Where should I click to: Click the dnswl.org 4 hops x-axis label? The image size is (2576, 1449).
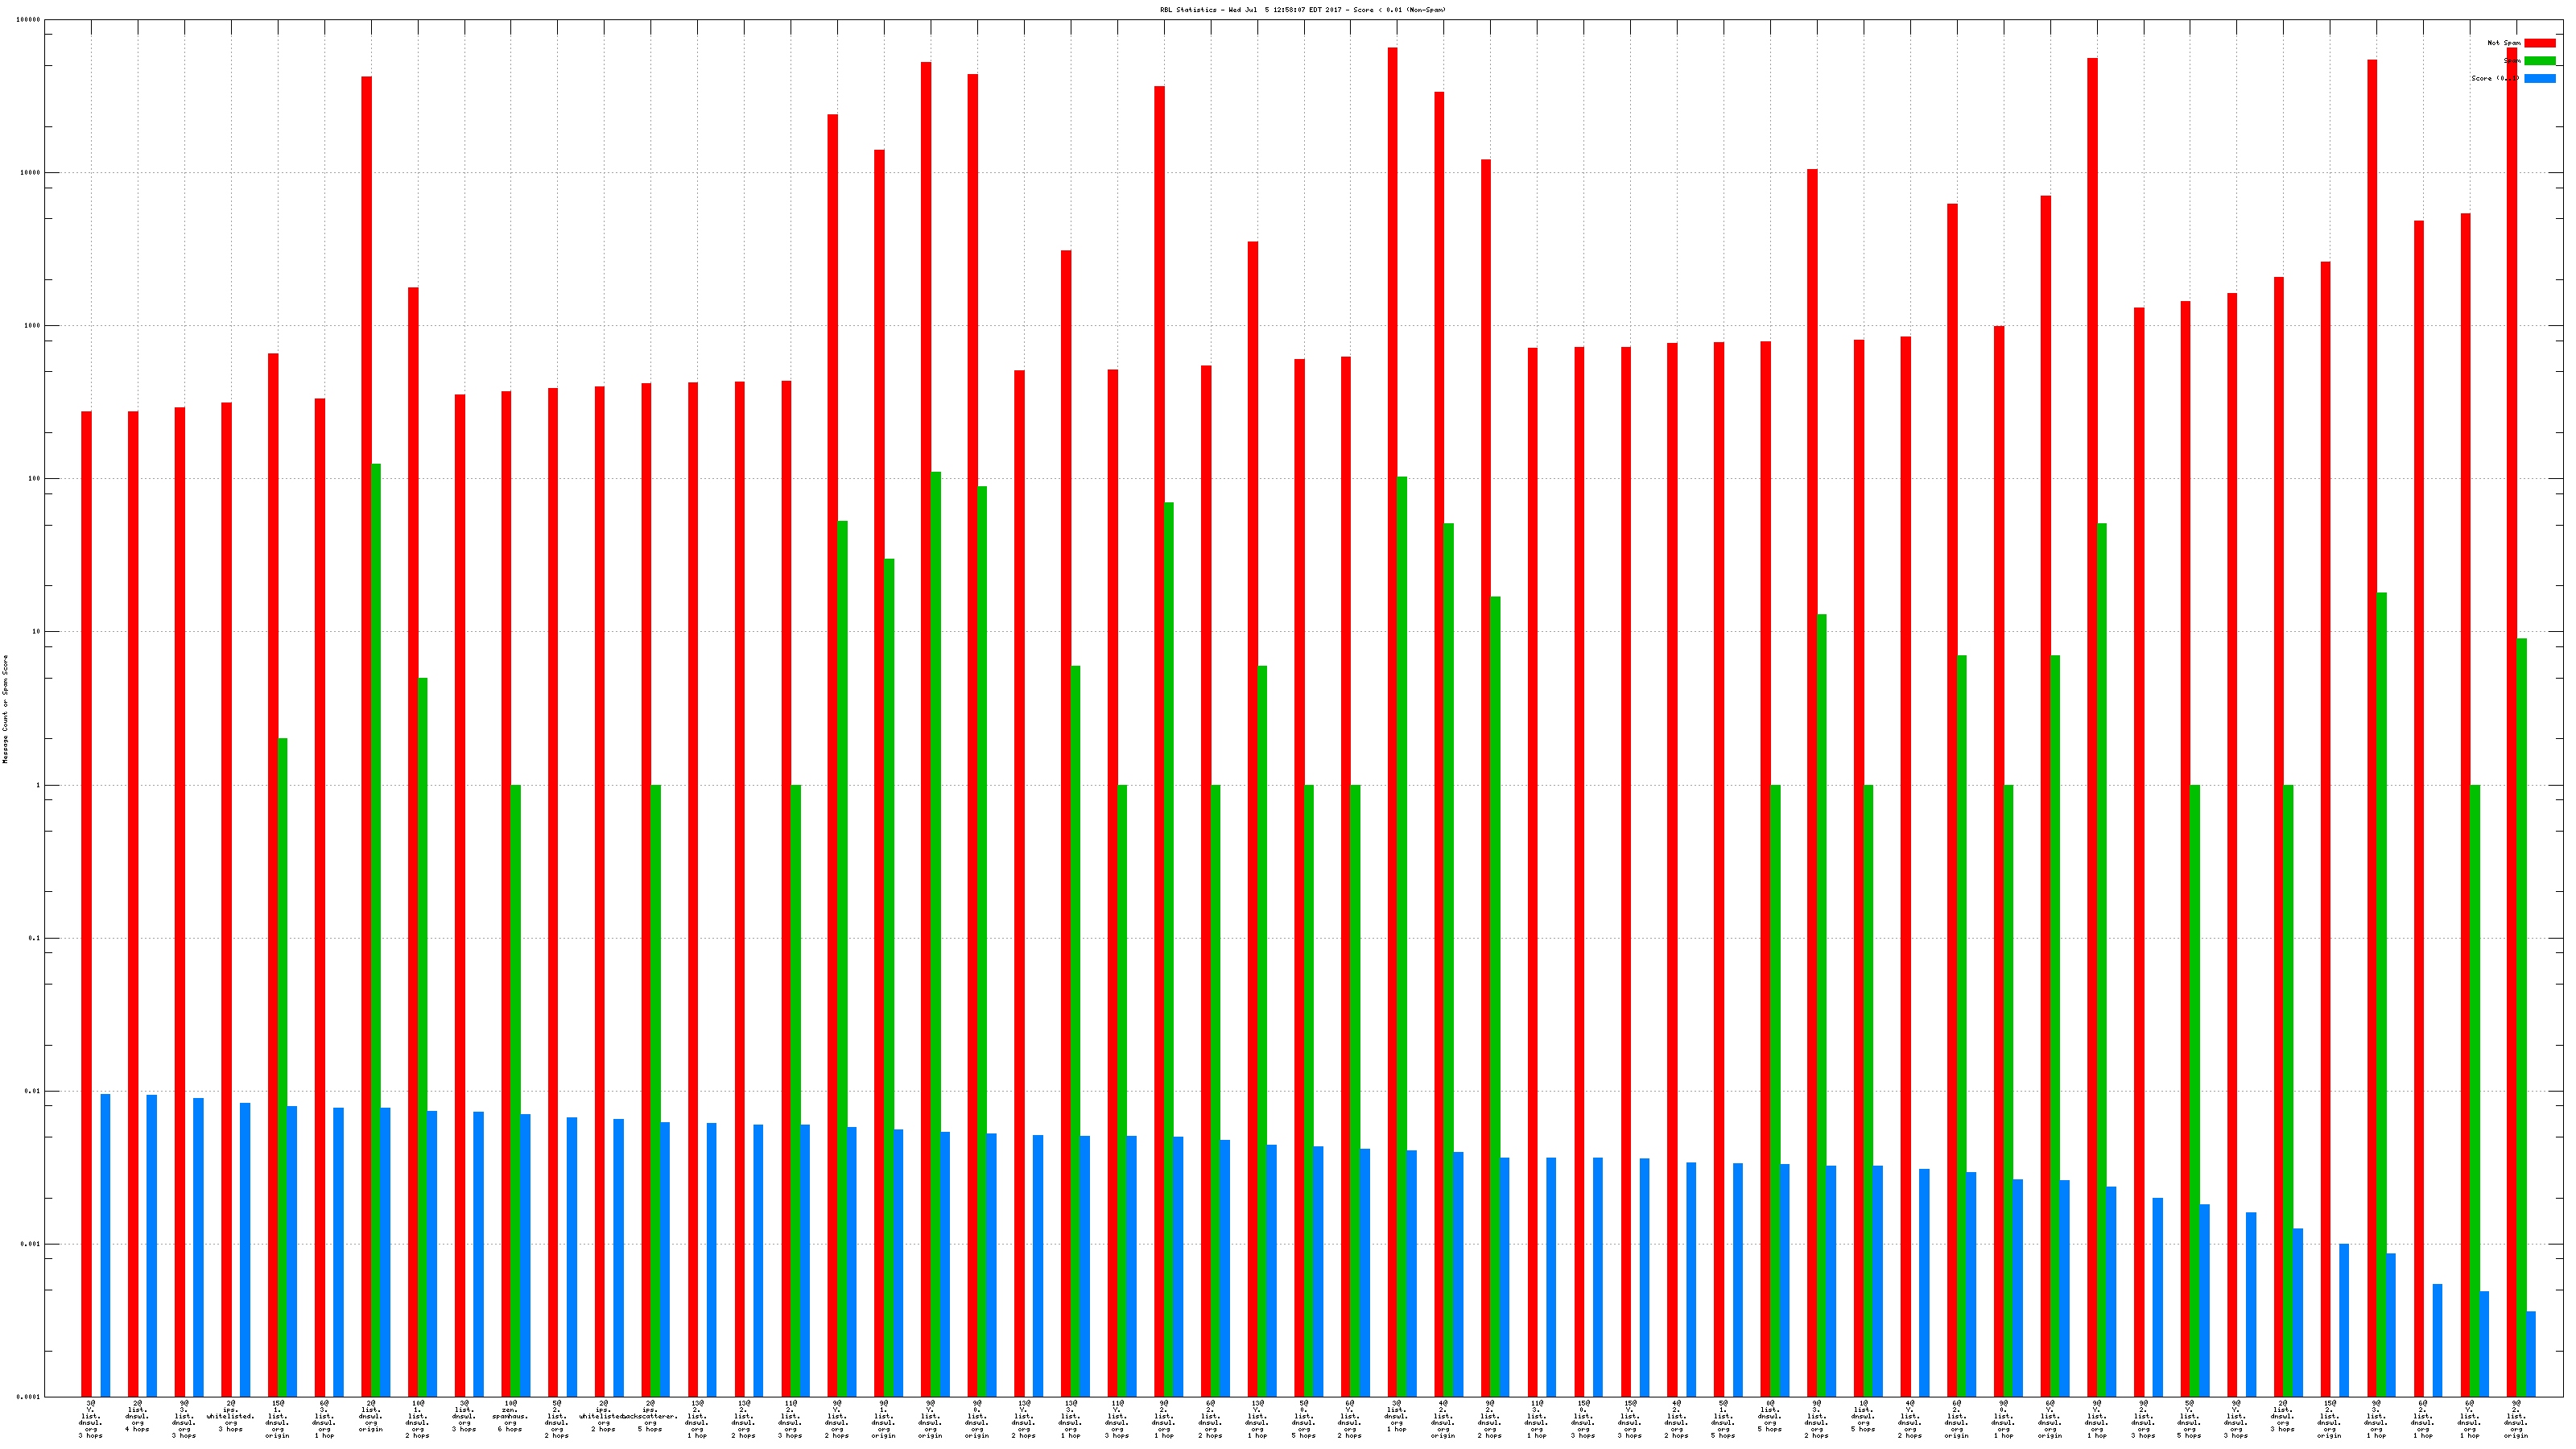coord(137,1416)
